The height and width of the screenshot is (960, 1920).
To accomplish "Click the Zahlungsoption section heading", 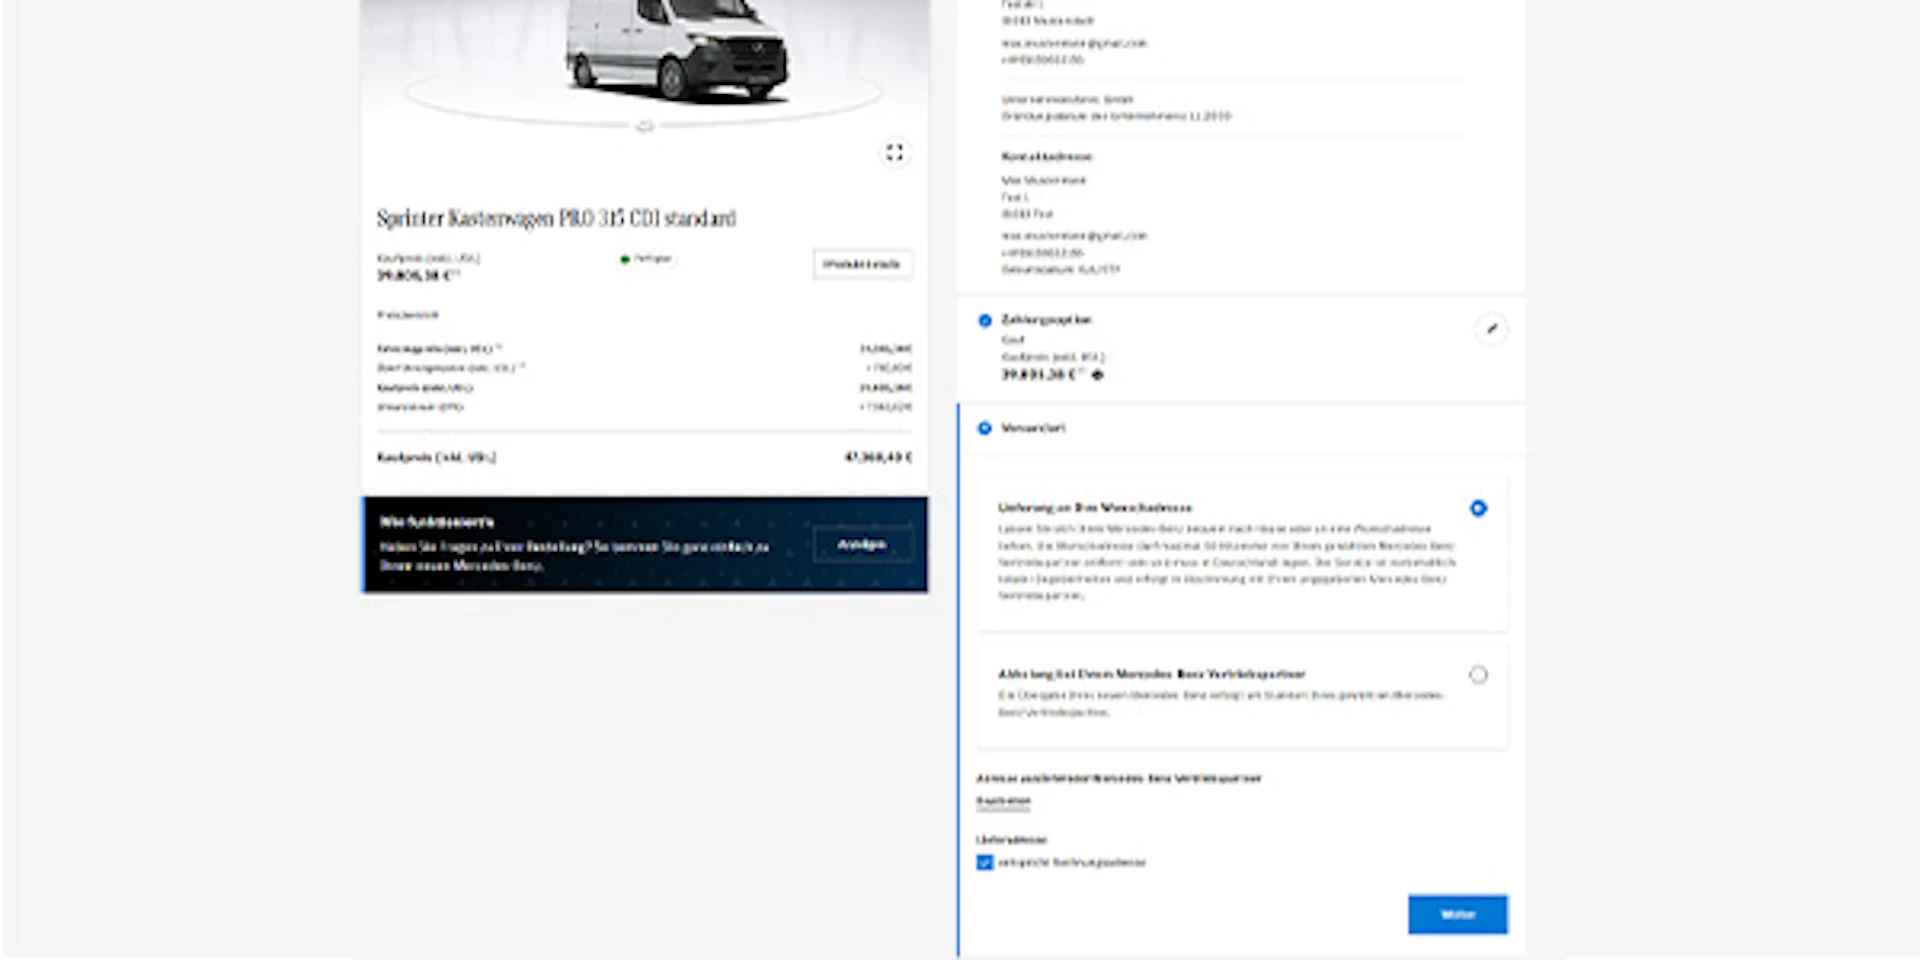I will 1046,320.
